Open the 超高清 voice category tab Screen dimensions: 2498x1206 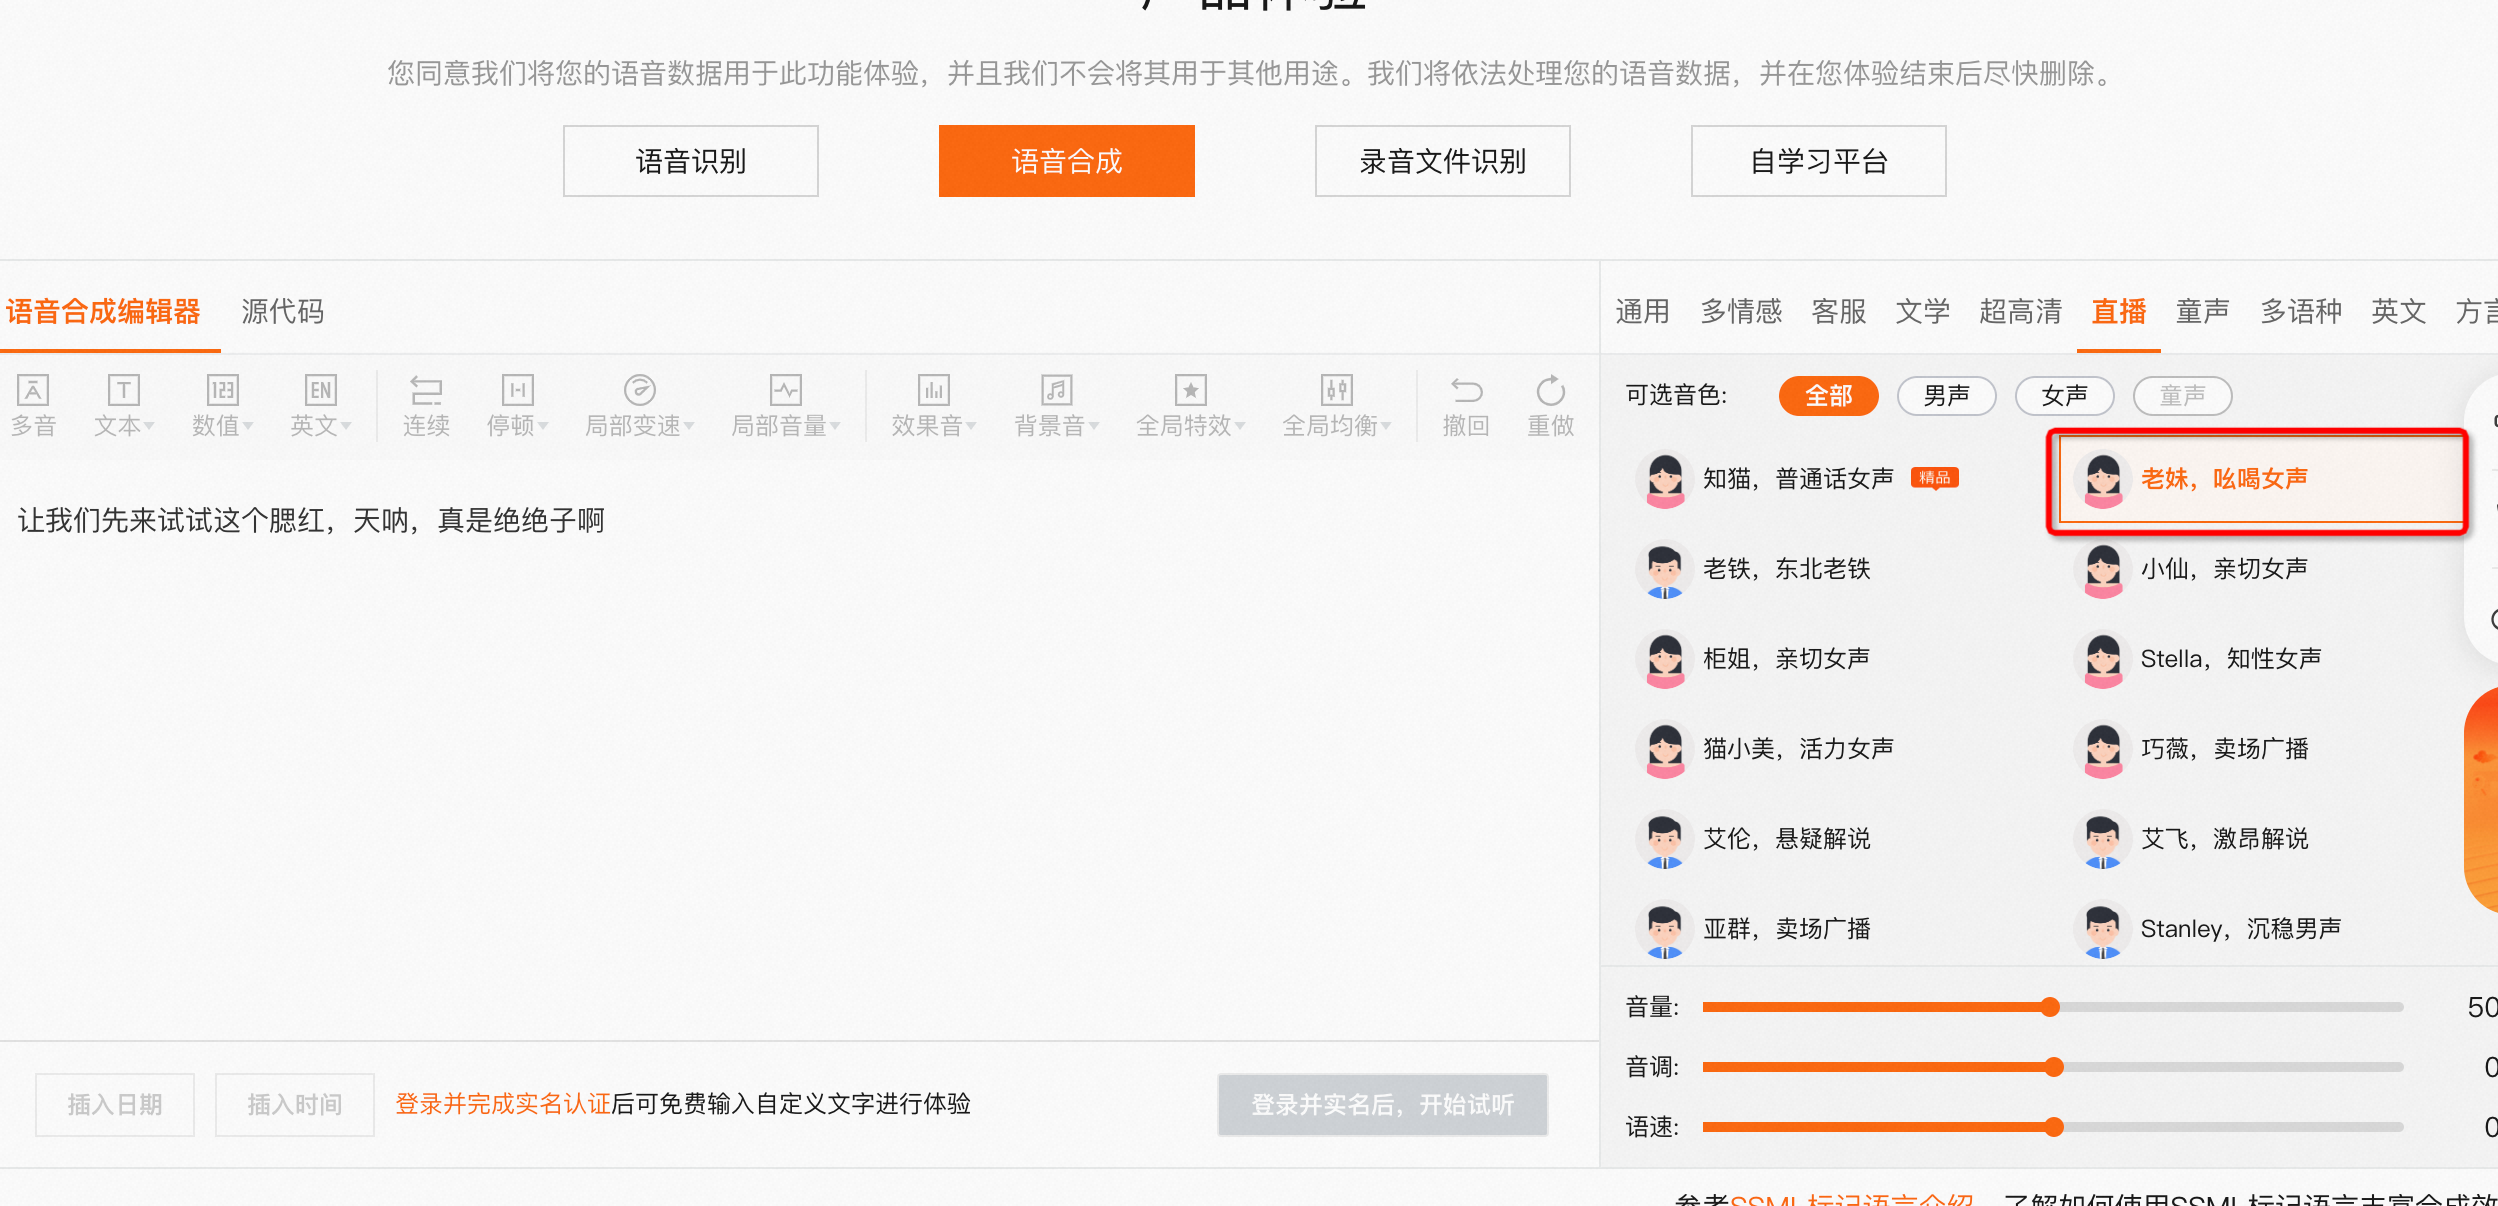[x=2020, y=312]
